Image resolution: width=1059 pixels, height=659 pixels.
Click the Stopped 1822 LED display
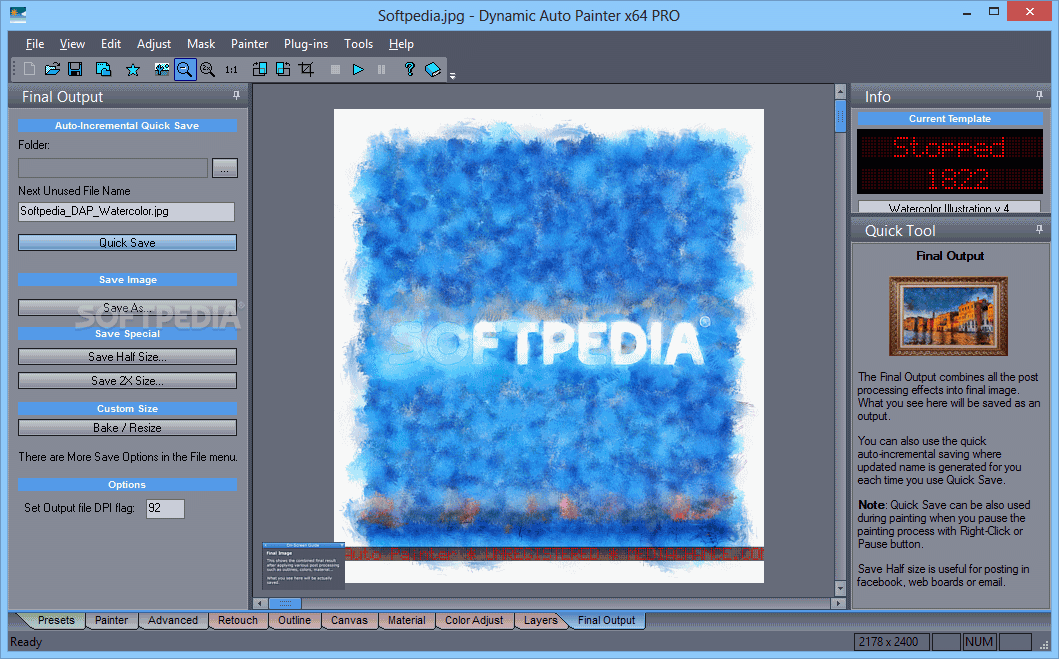pyautogui.click(x=950, y=162)
